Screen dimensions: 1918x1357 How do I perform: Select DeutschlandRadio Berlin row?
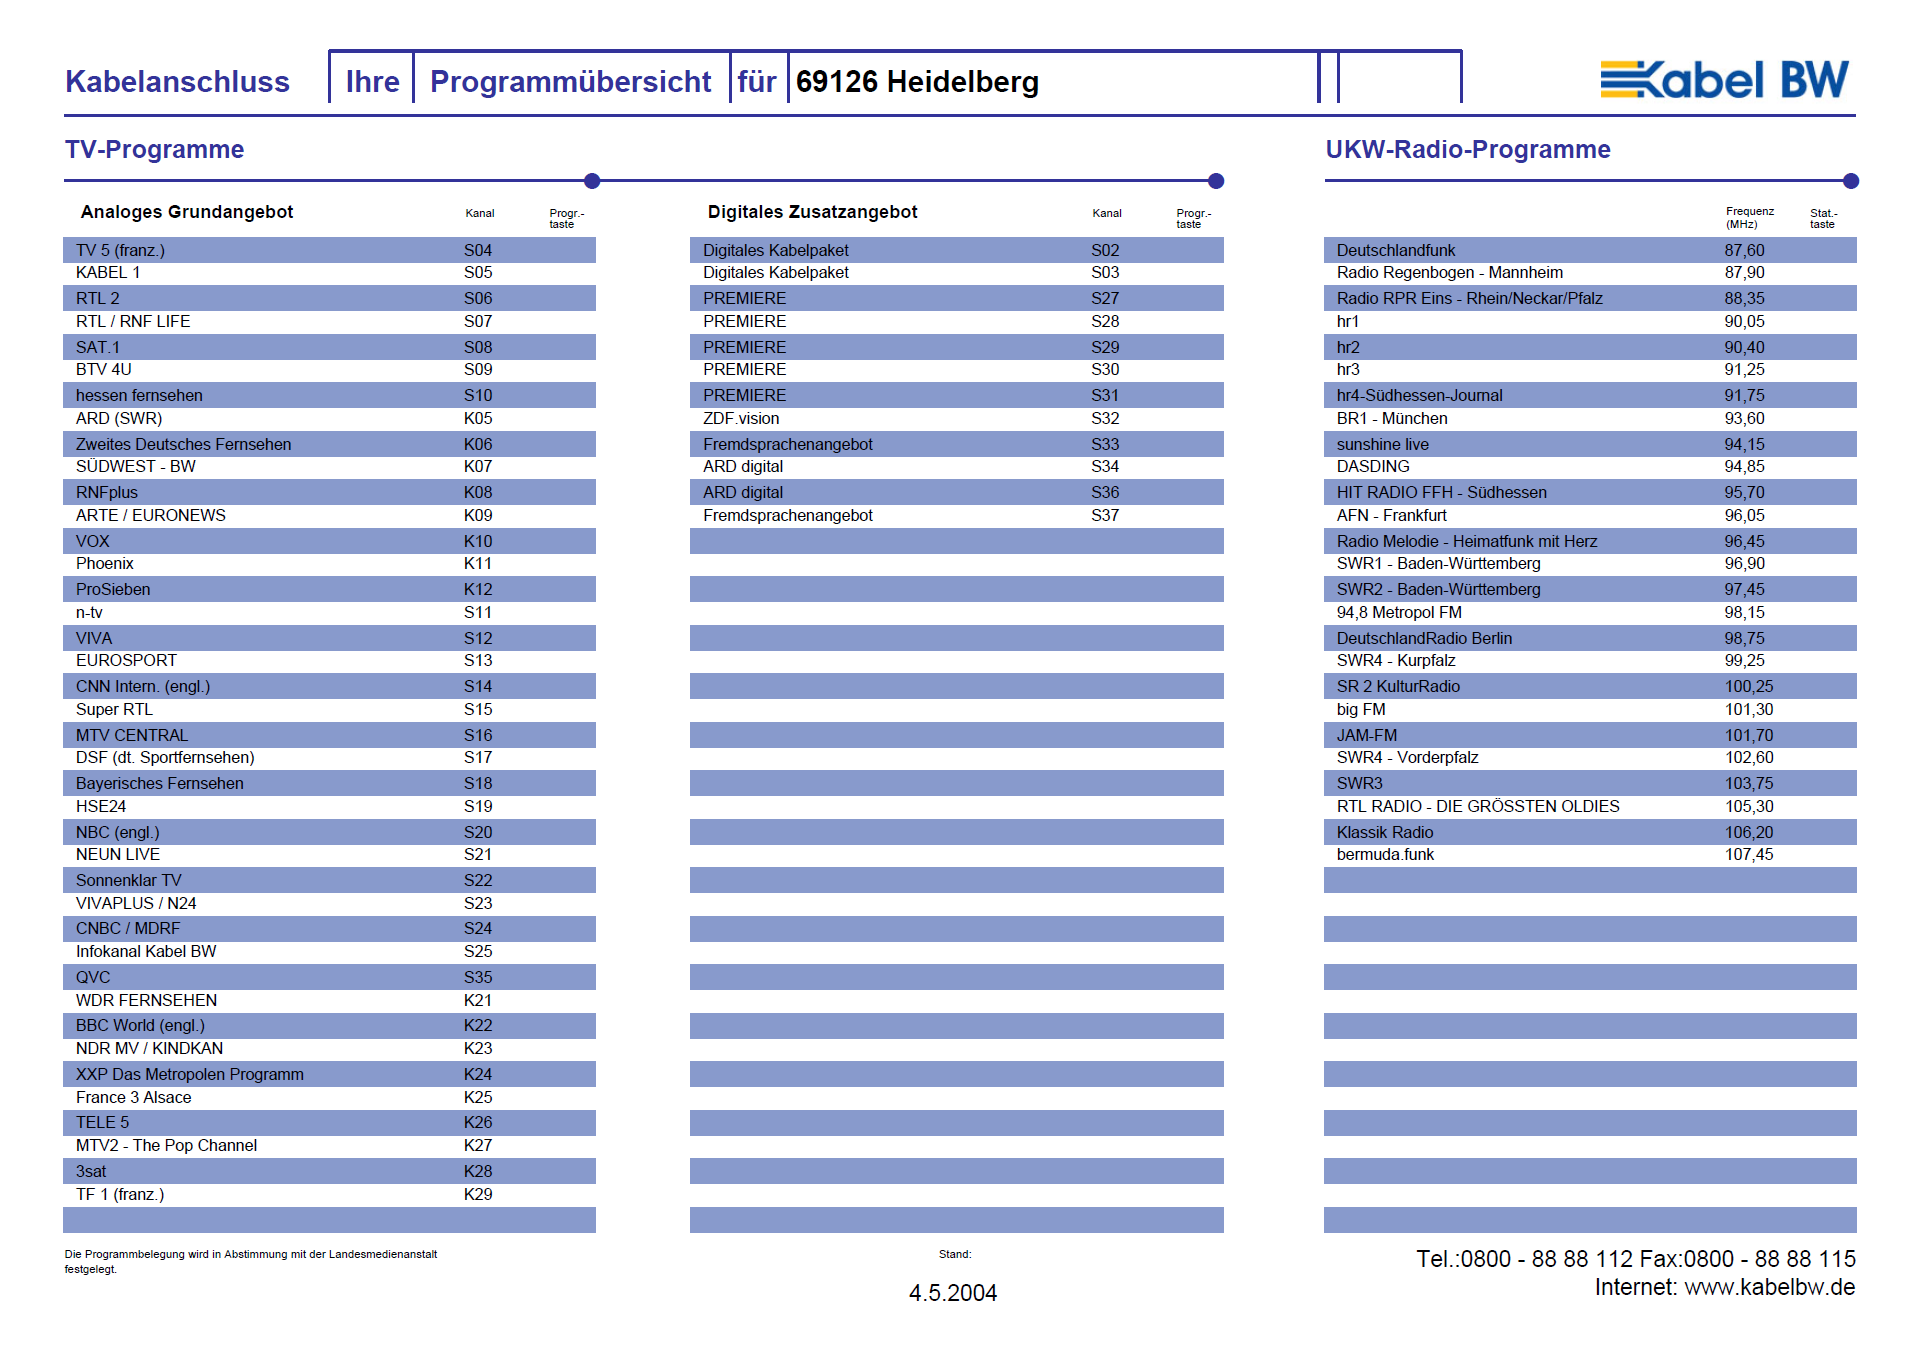click(x=1590, y=638)
